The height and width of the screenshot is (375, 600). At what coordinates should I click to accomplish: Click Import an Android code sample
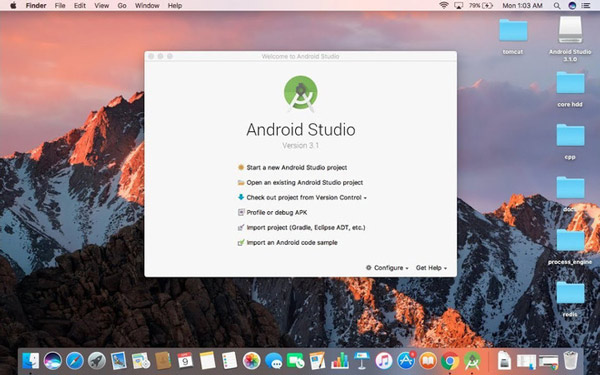287,242
